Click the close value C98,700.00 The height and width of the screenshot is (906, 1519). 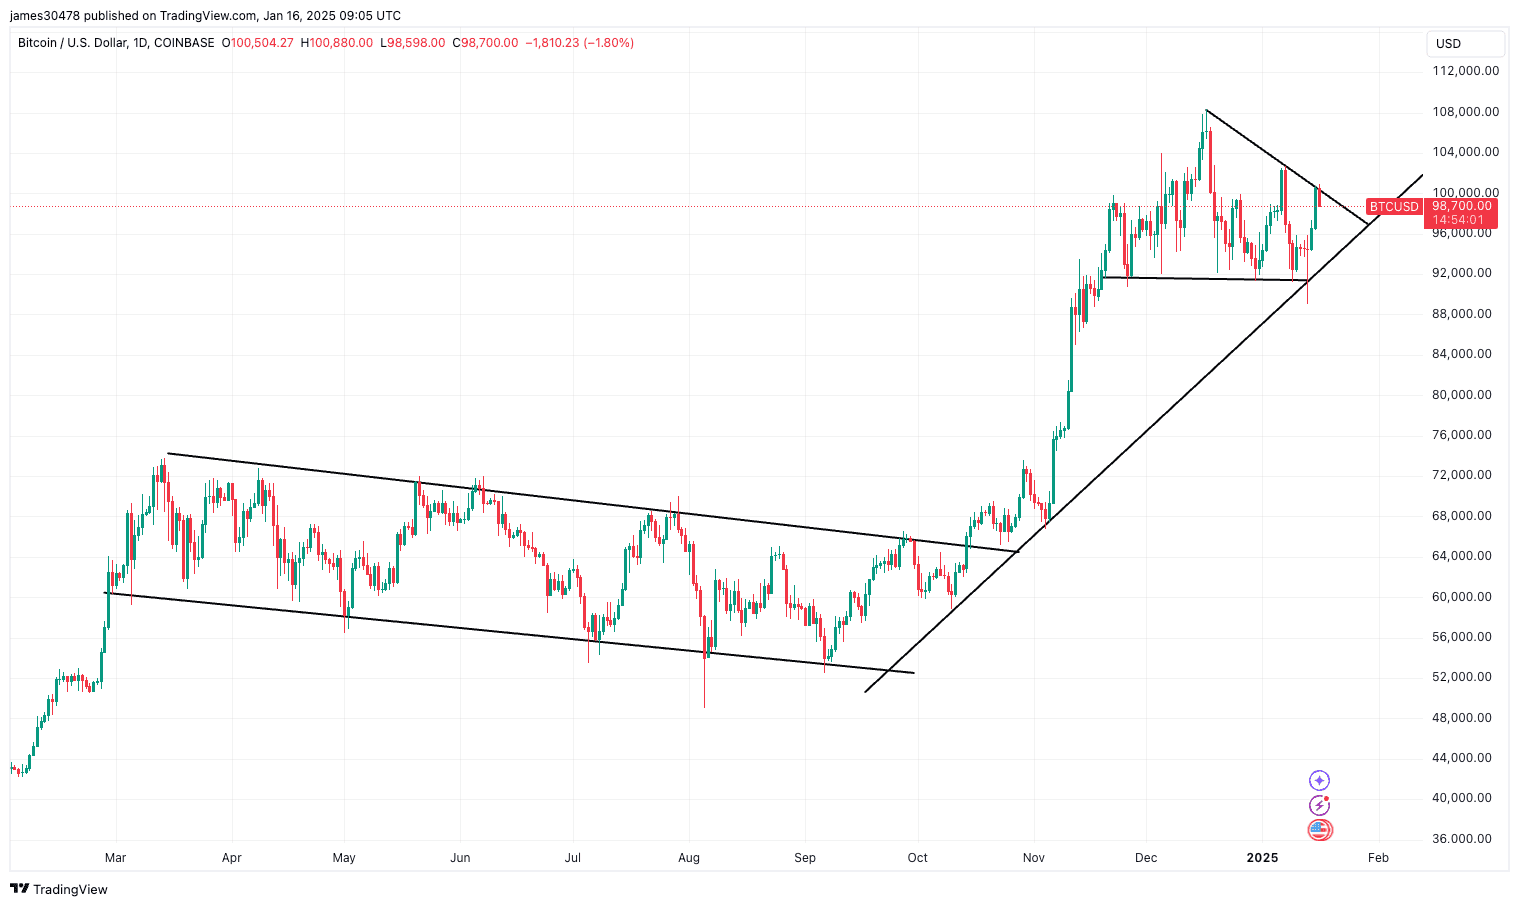click(x=485, y=43)
